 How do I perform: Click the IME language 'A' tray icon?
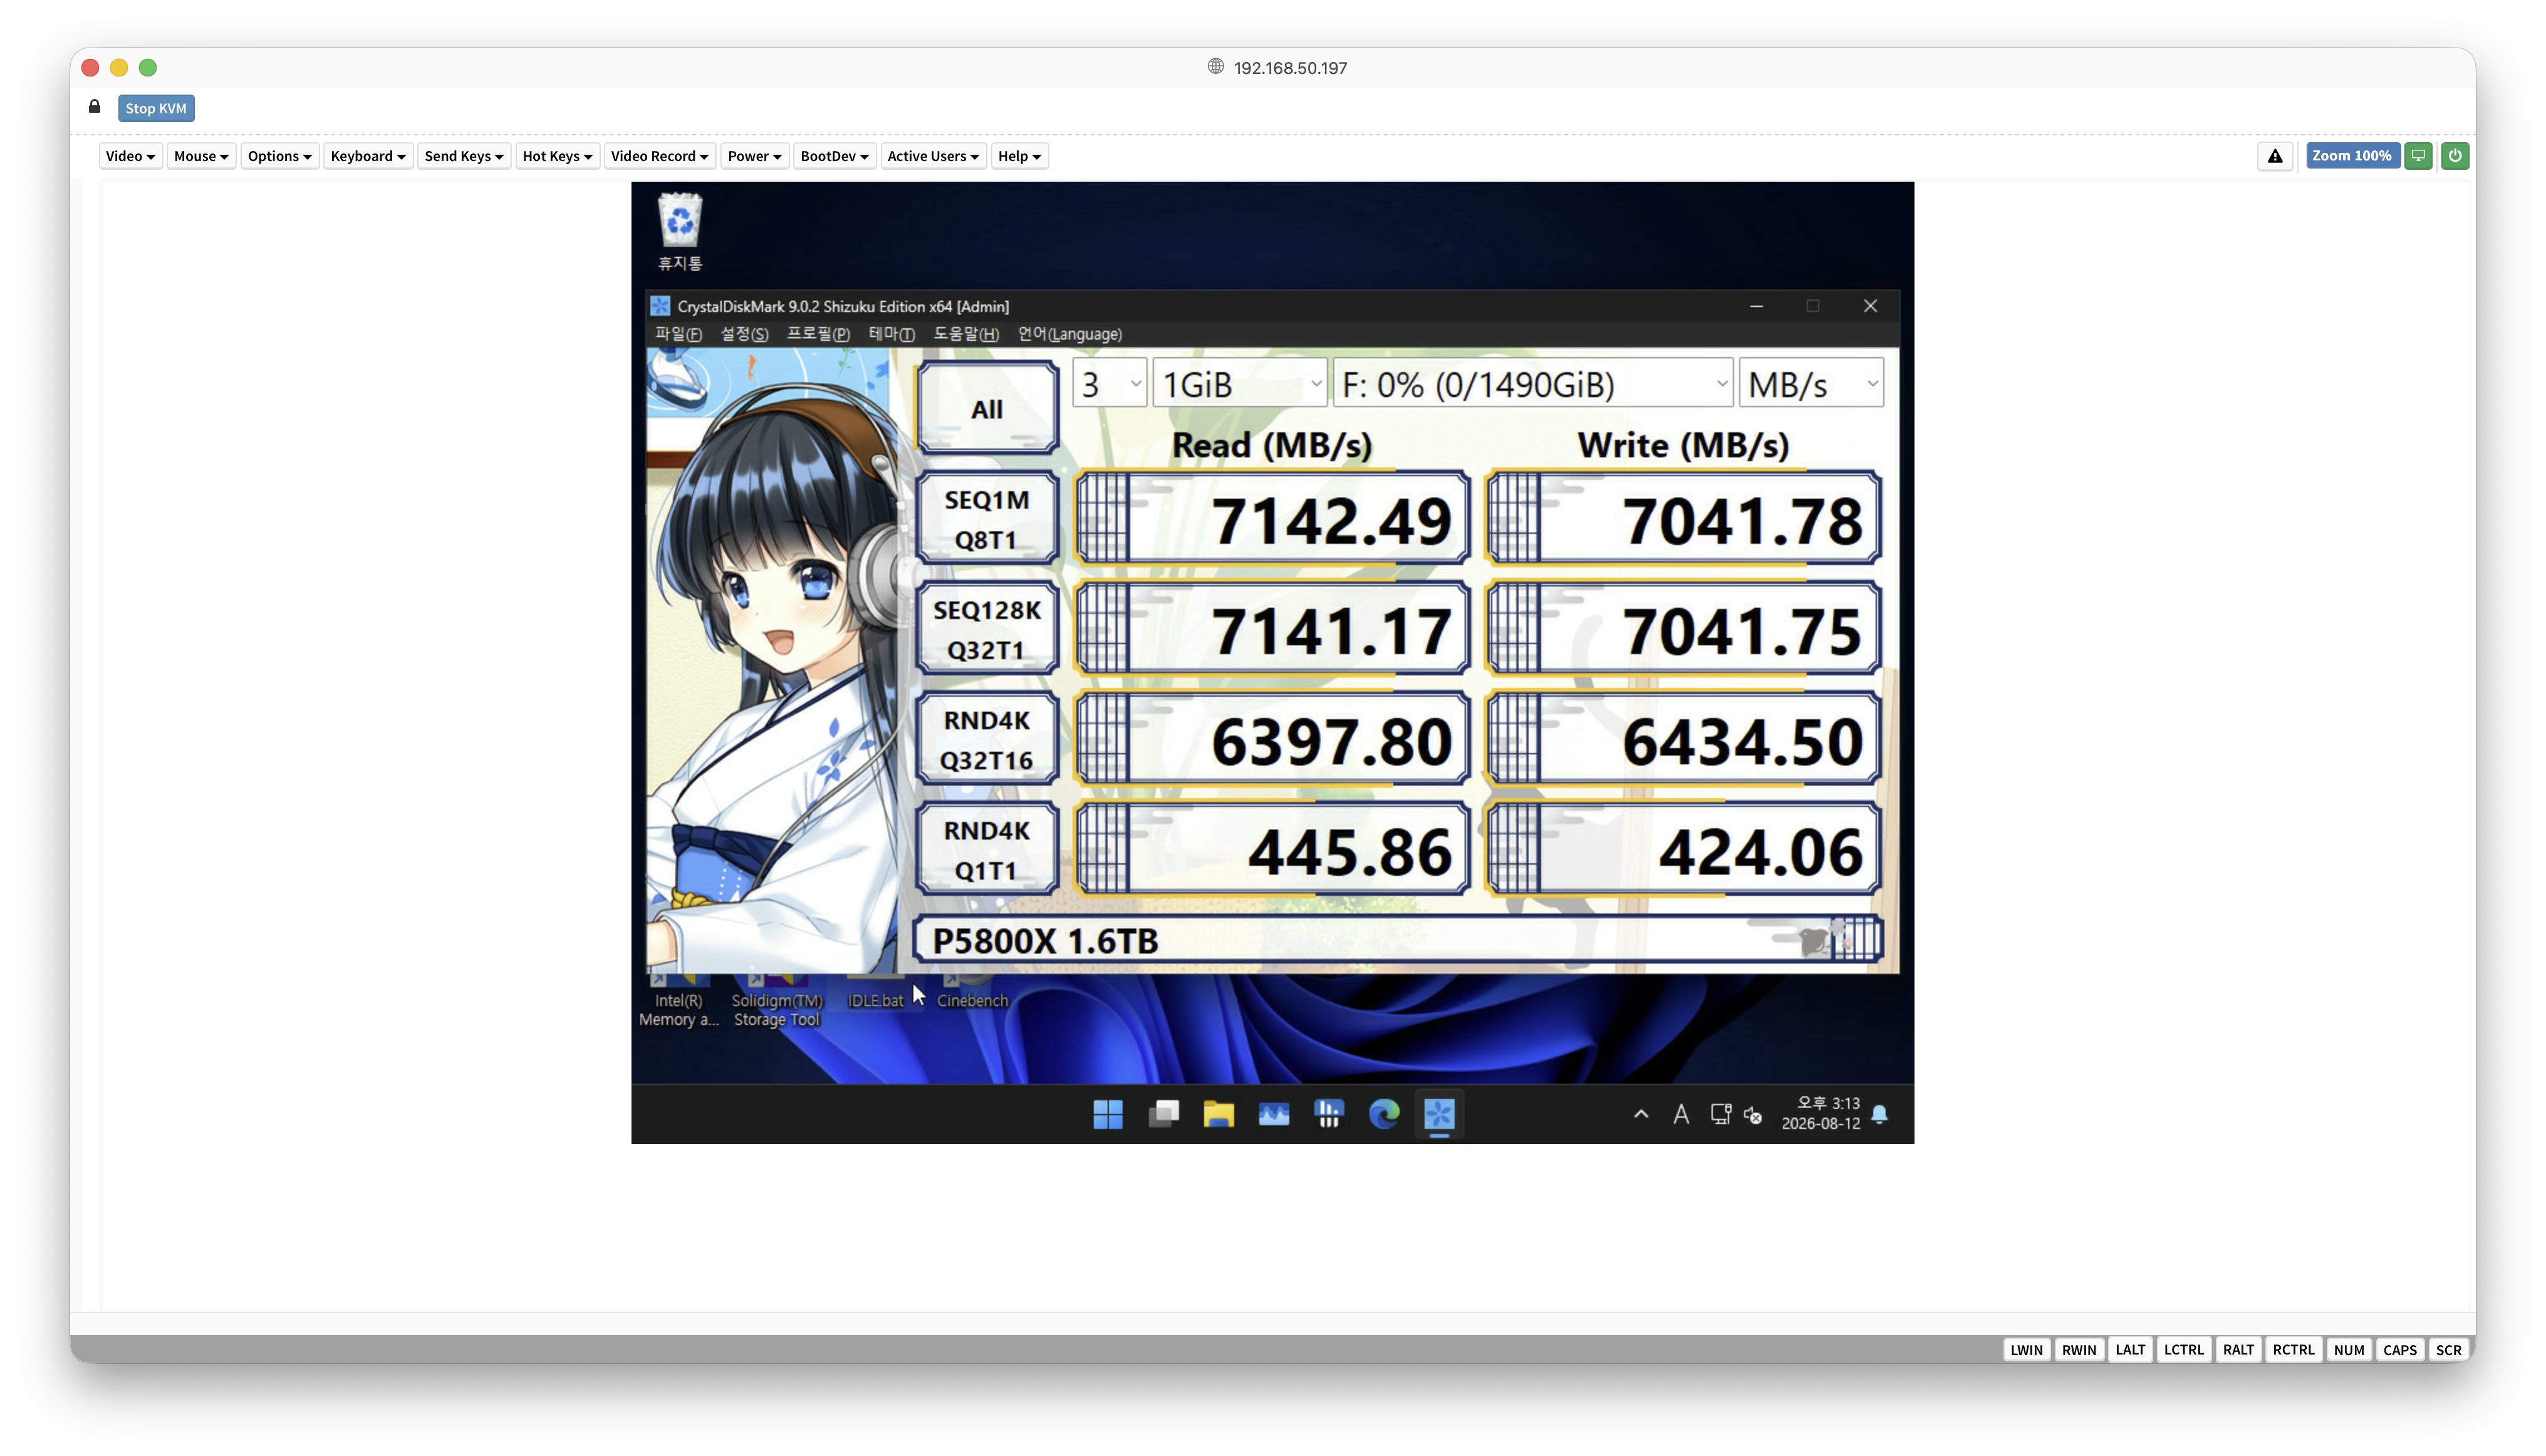pyautogui.click(x=1681, y=1114)
